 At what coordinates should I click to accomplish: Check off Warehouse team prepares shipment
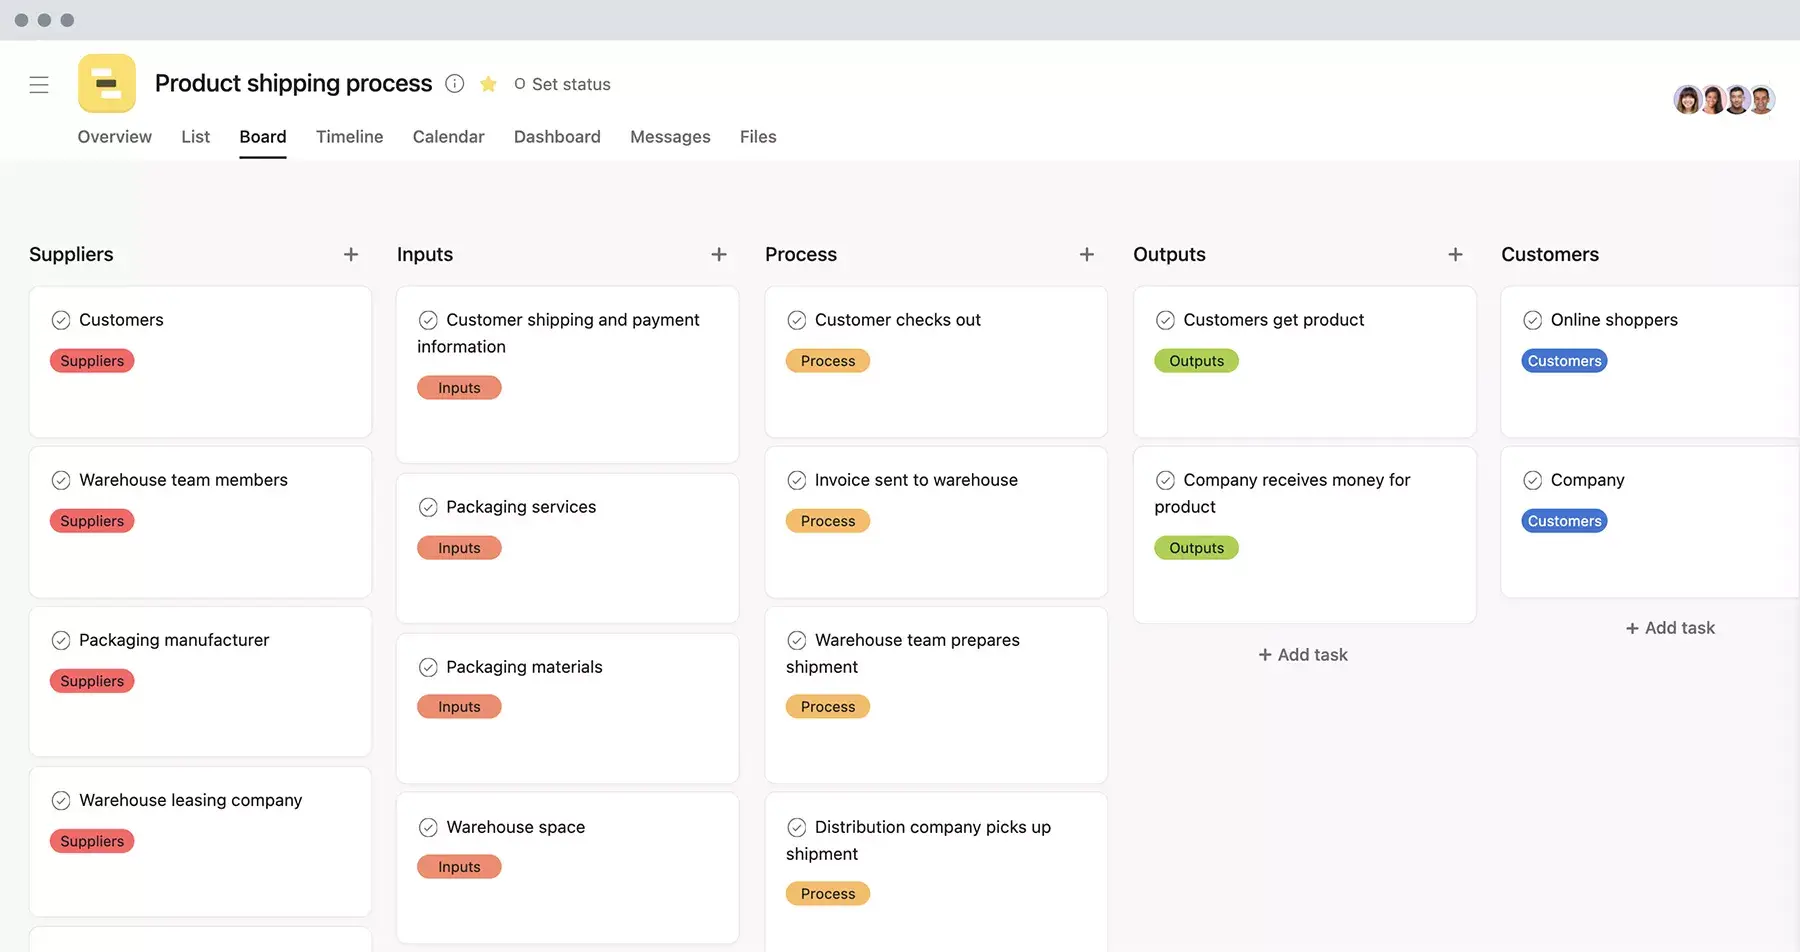pyautogui.click(x=797, y=640)
